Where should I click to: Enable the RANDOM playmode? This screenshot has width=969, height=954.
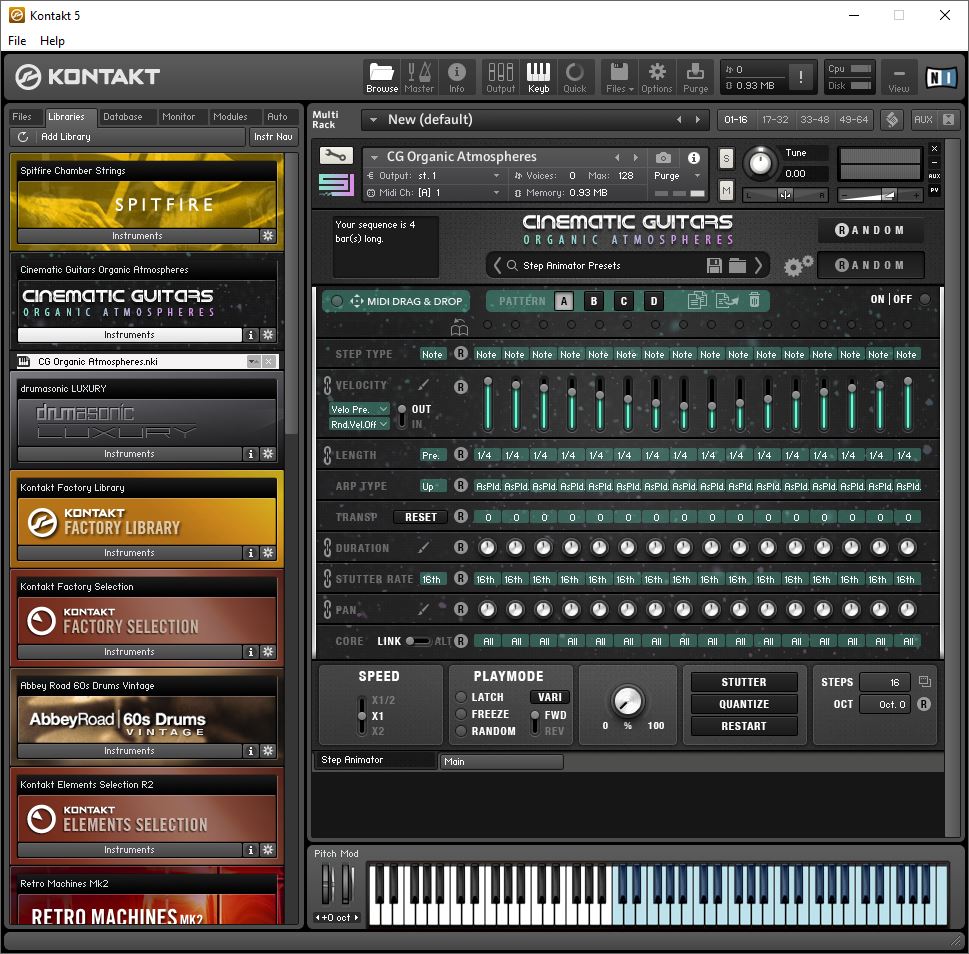point(460,731)
